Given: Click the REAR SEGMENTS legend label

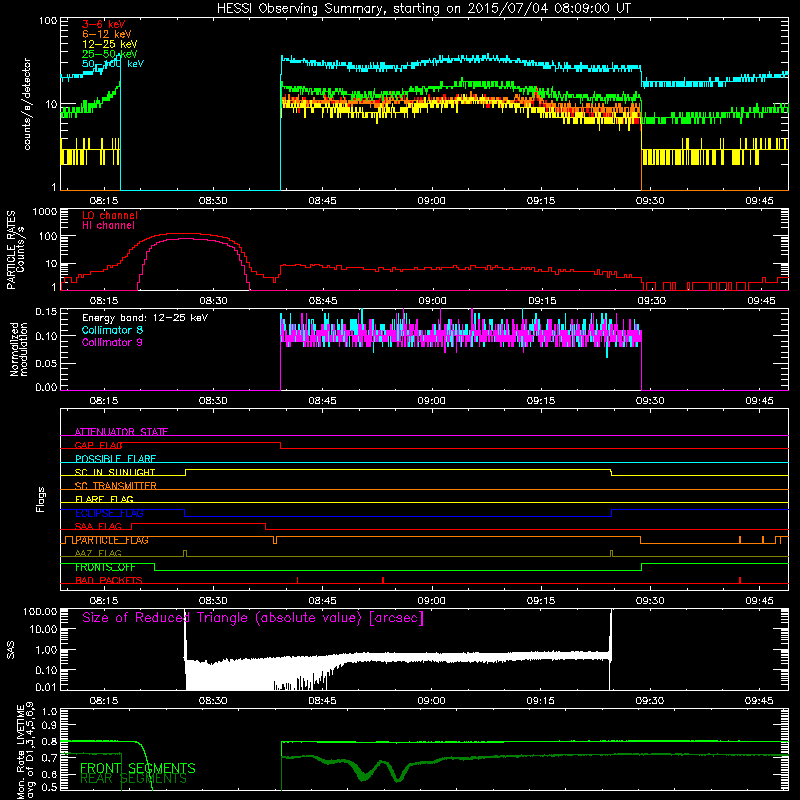Looking at the screenshot, I should 134,778.
